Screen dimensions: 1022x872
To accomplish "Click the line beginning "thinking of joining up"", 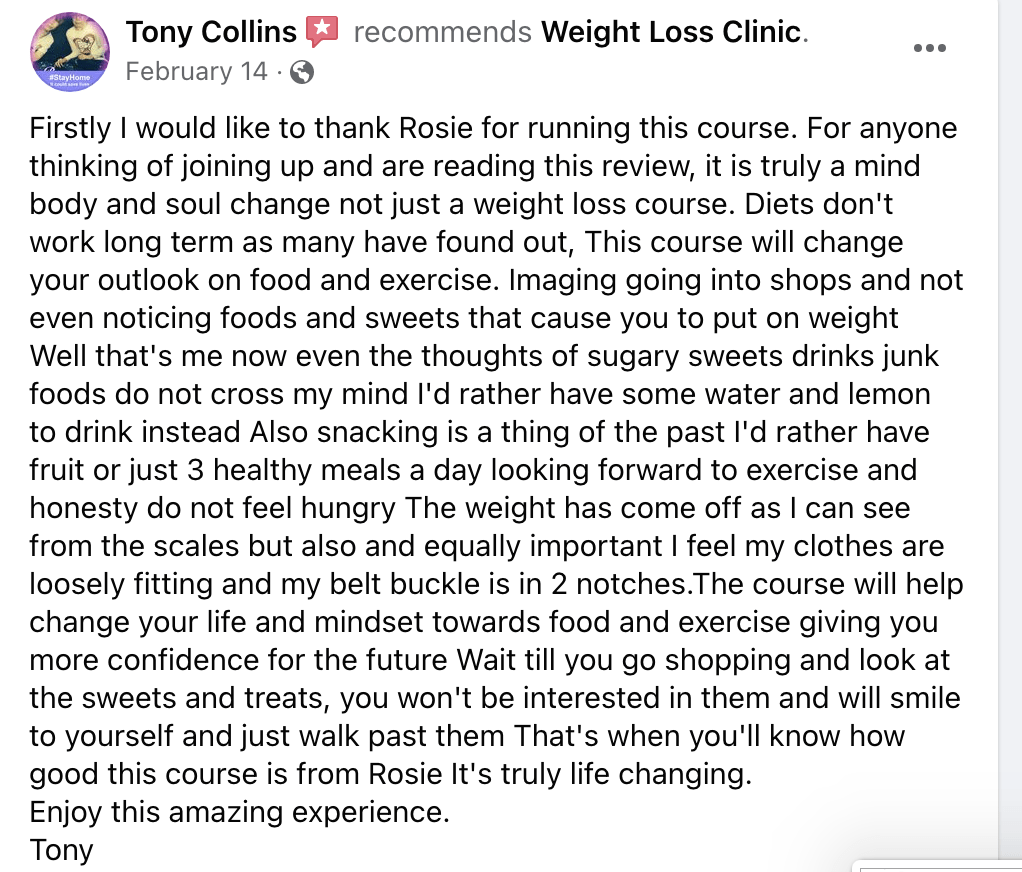I will tap(474, 166).
